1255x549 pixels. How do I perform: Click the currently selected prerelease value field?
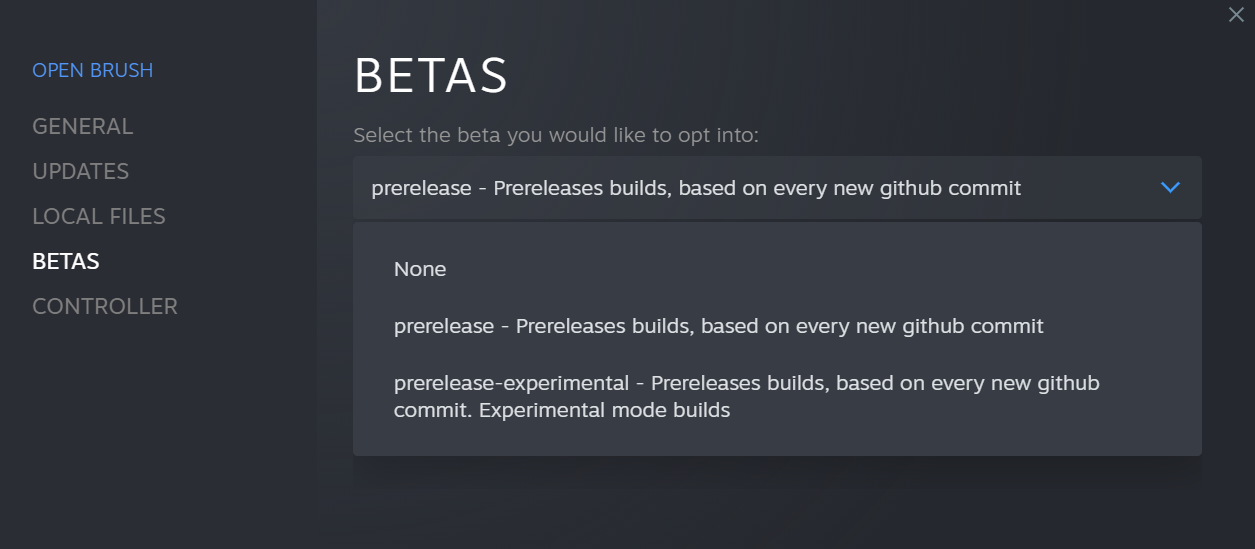(695, 188)
